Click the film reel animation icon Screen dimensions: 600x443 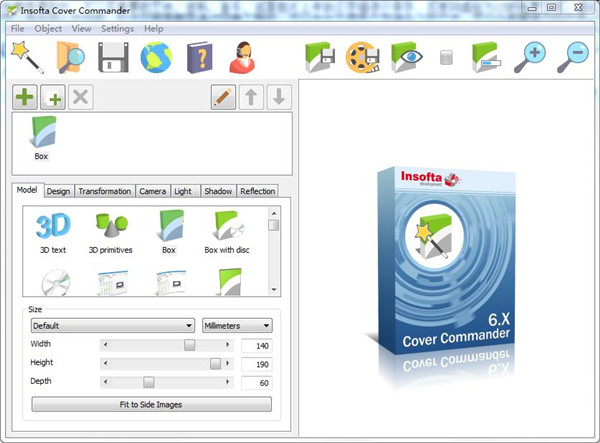pos(362,58)
